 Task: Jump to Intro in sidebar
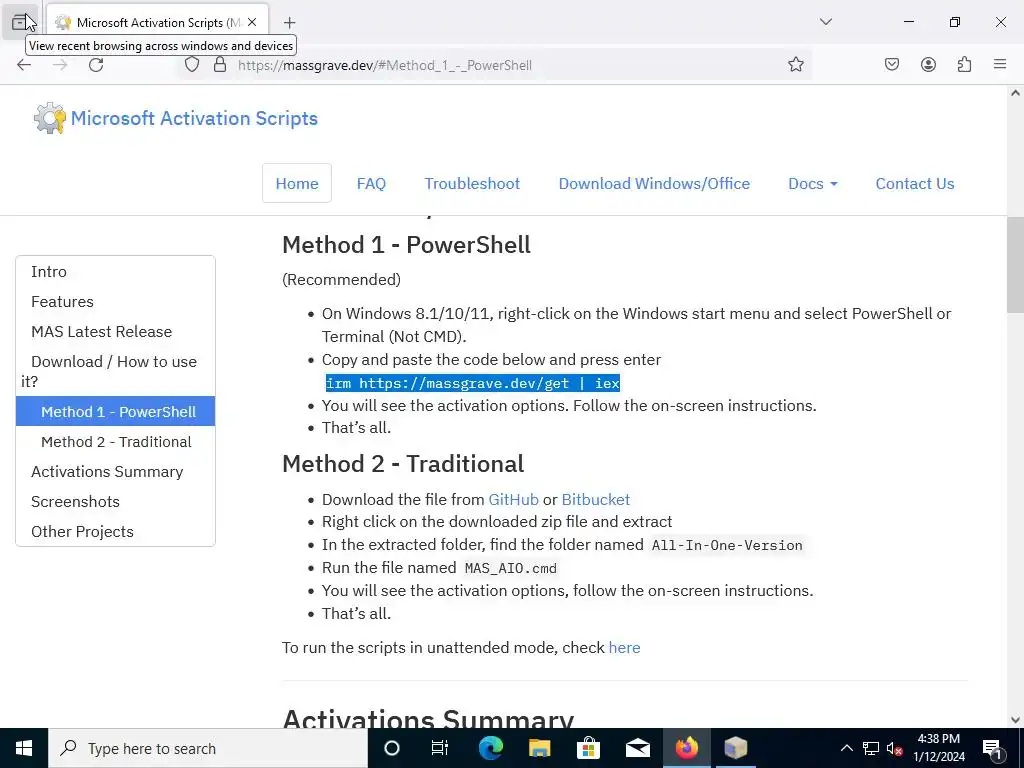tap(49, 272)
